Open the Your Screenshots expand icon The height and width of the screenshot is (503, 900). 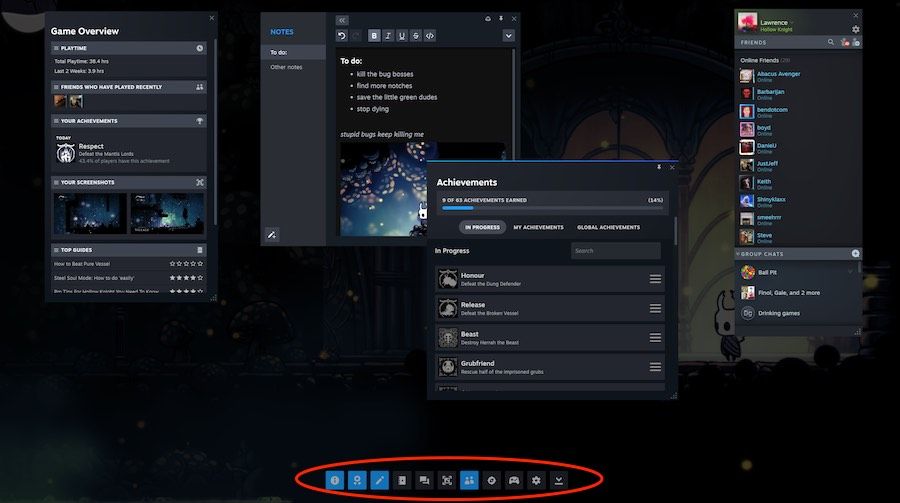199,183
